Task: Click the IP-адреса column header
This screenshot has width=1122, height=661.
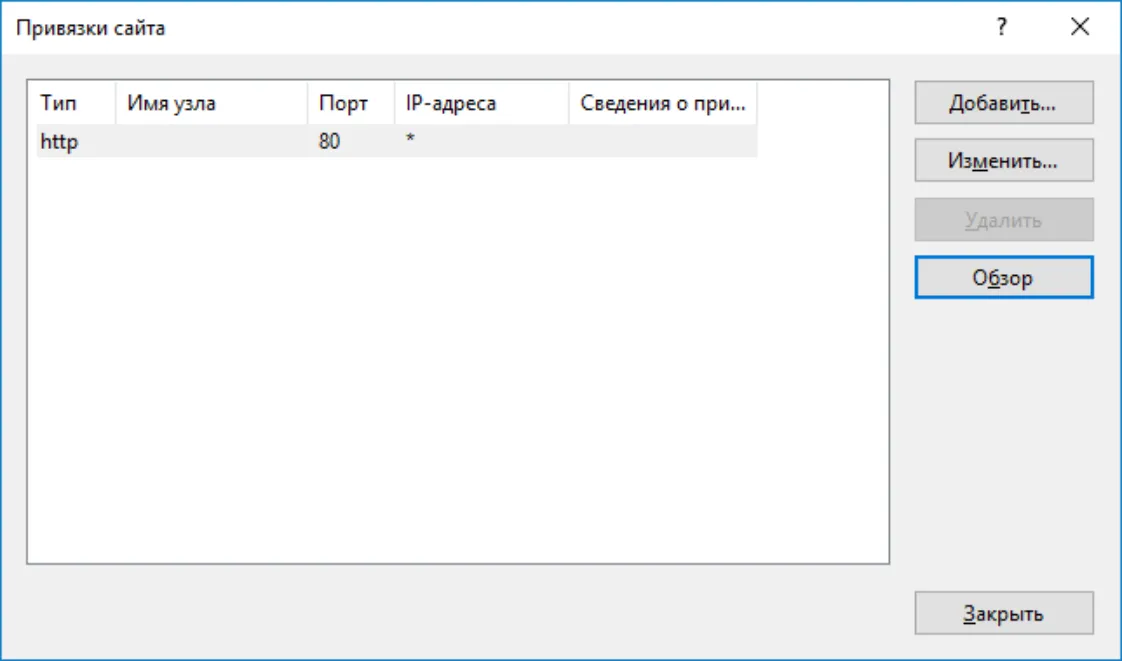Action: tap(482, 104)
